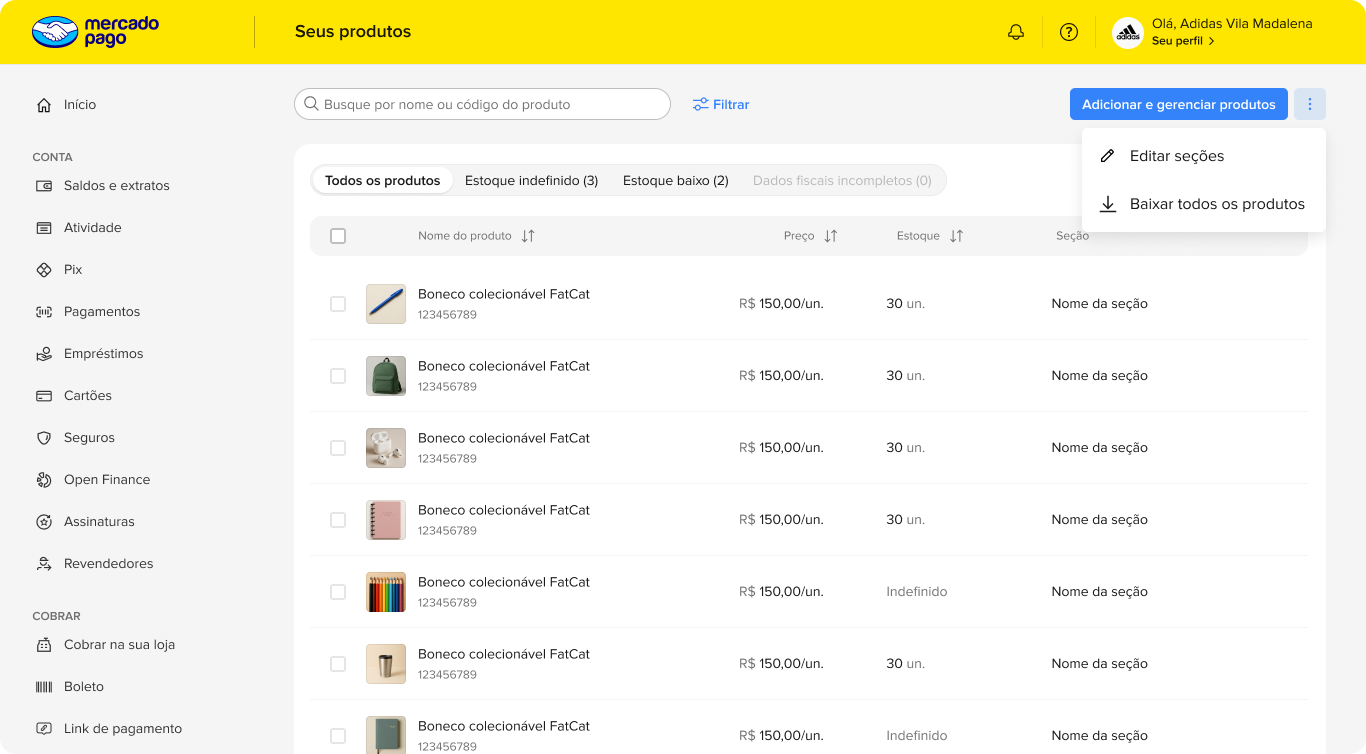Click the pink notebook thumbnail
The width and height of the screenshot is (1366, 754).
point(386,520)
